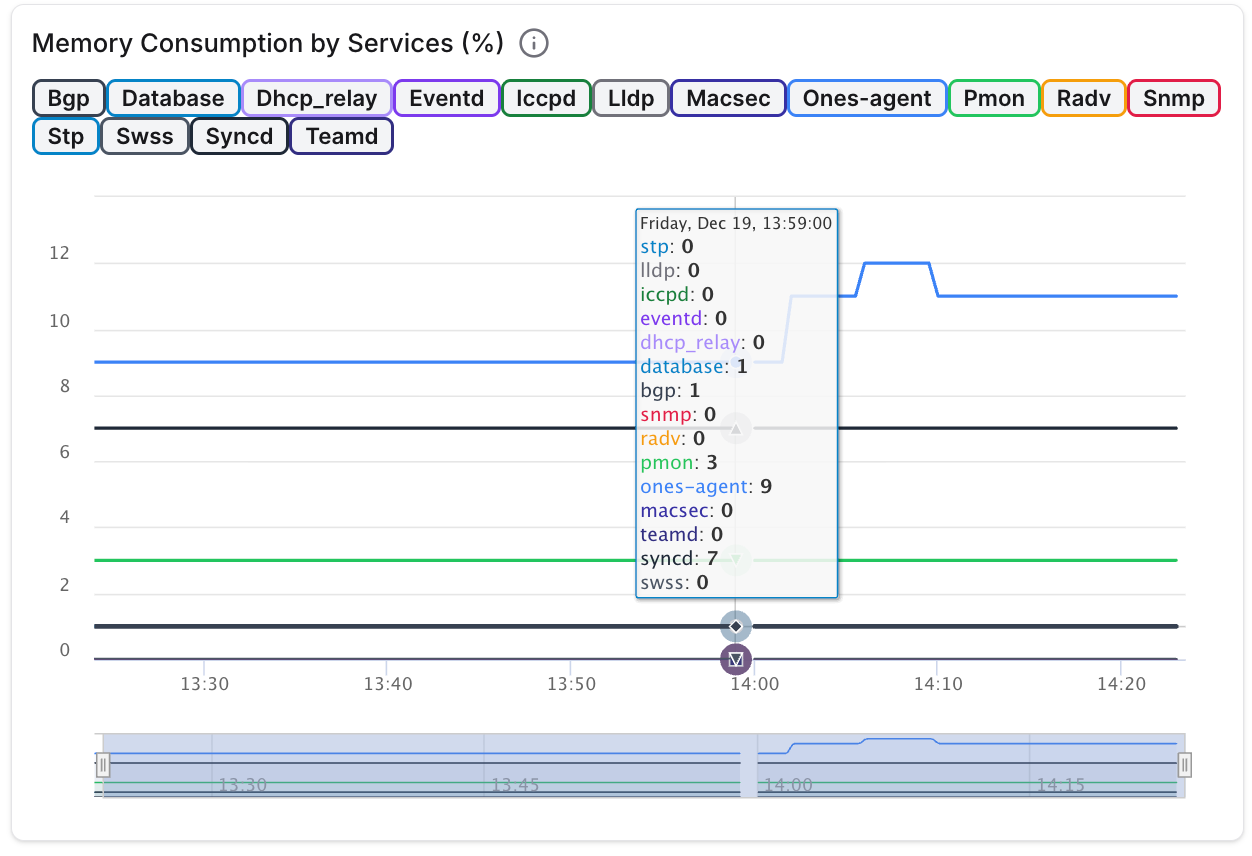
Task: Toggle the Teamd series legend
Action: (x=342, y=137)
